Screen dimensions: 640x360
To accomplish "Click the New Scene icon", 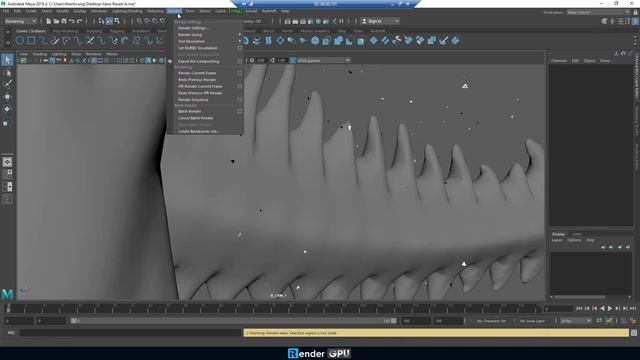I will pos(49,21).
